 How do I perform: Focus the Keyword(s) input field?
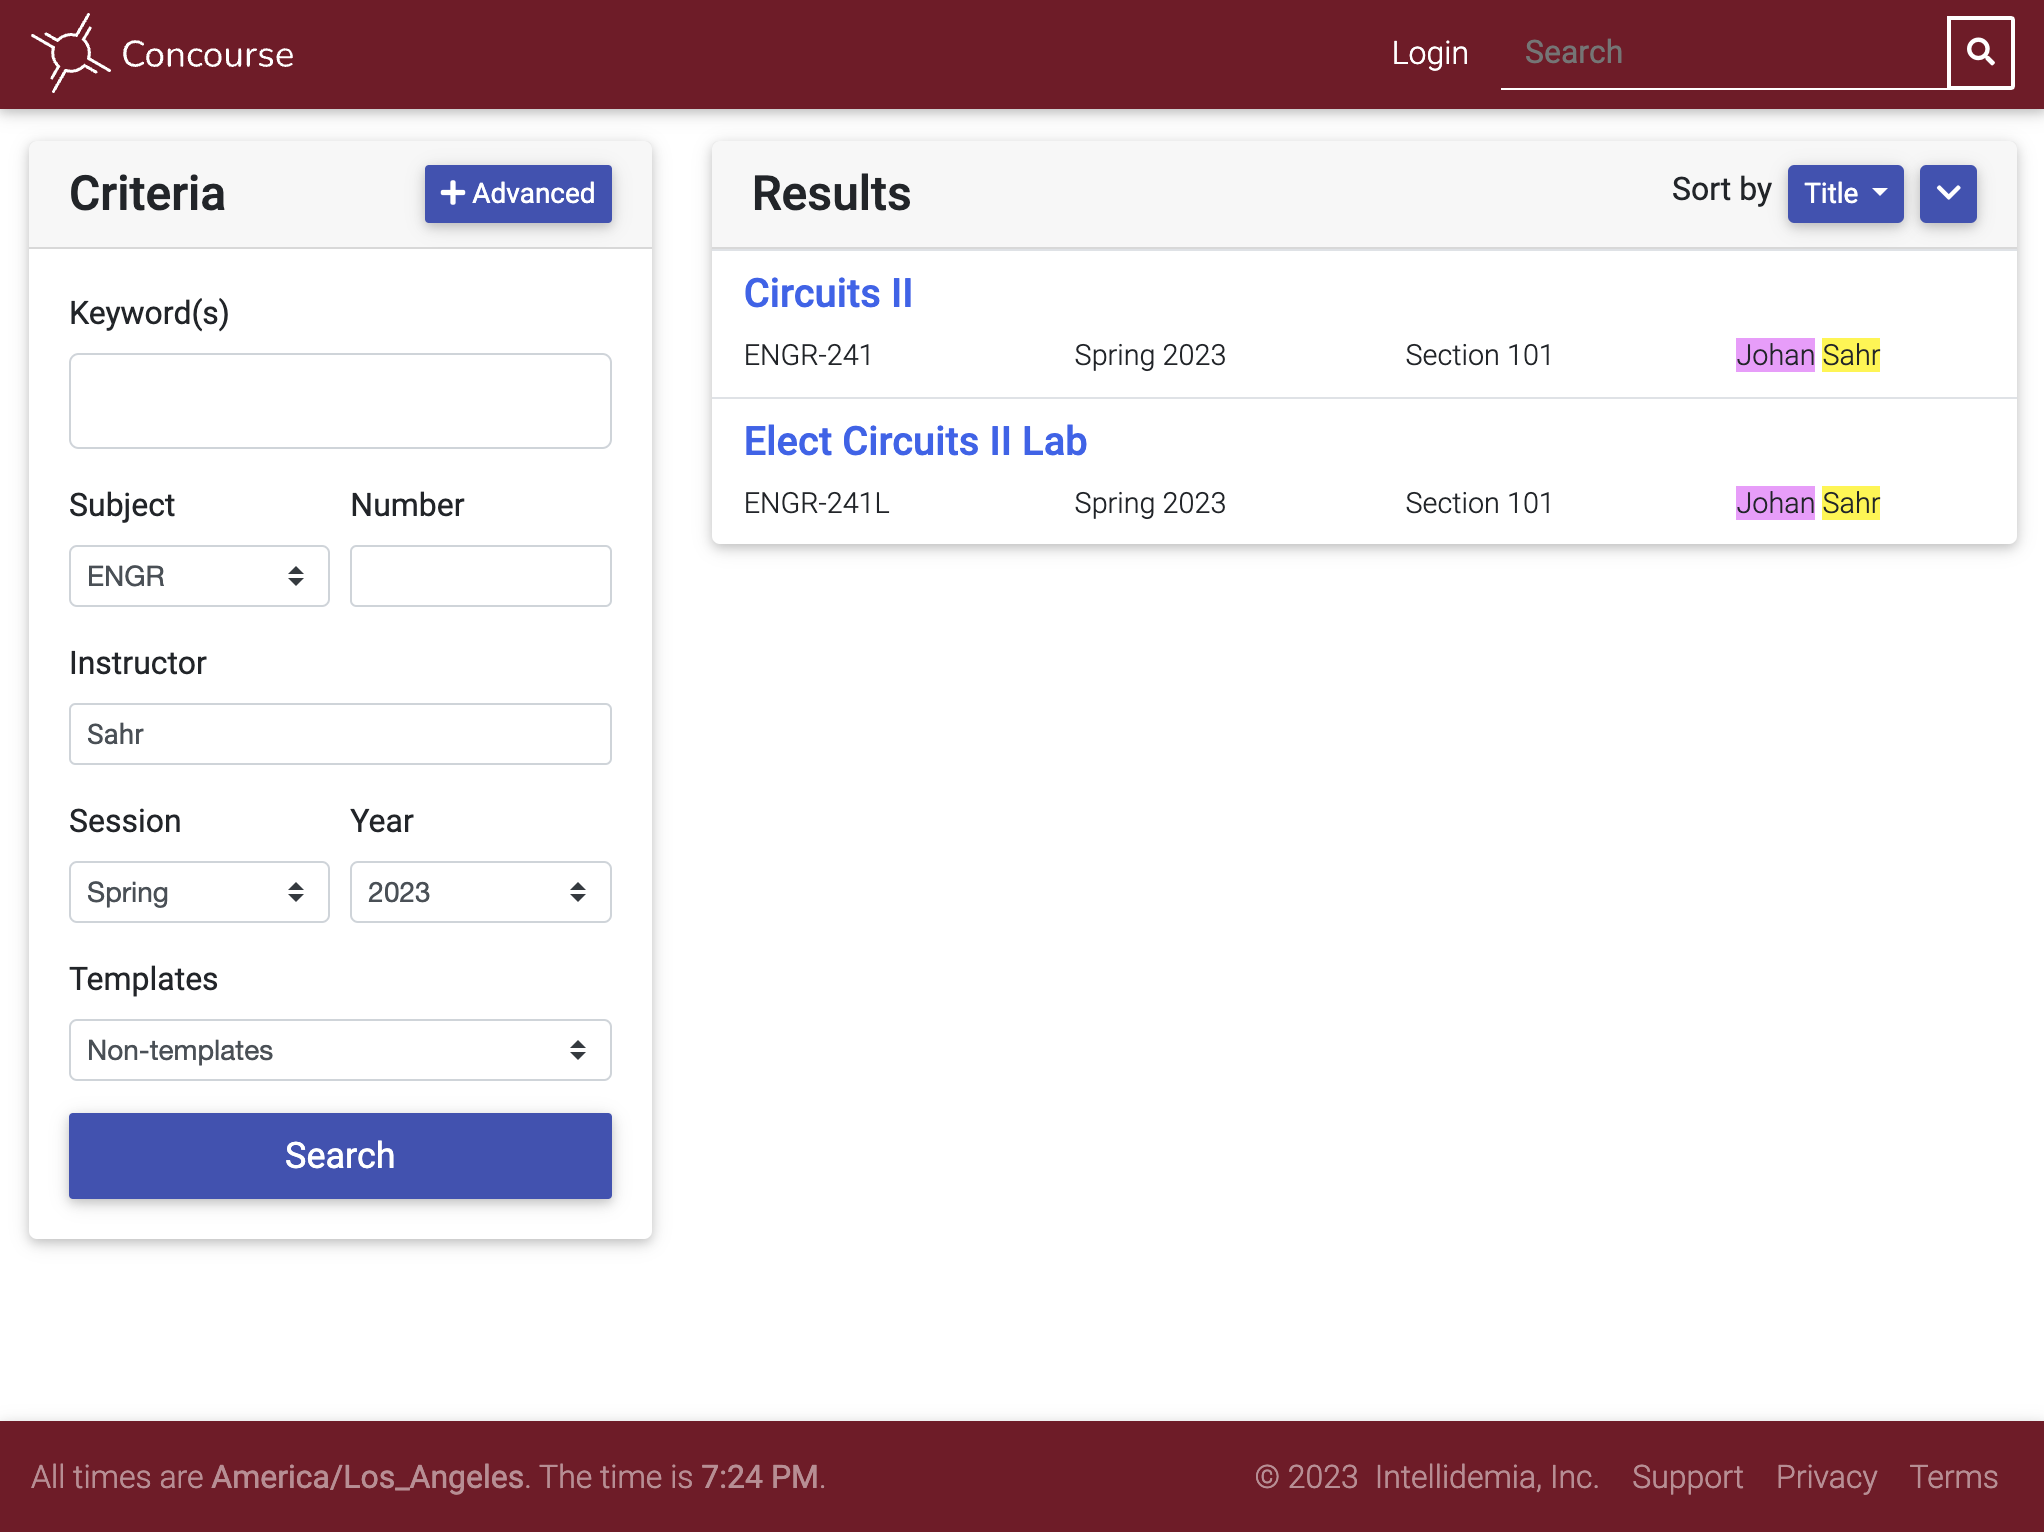340,401
